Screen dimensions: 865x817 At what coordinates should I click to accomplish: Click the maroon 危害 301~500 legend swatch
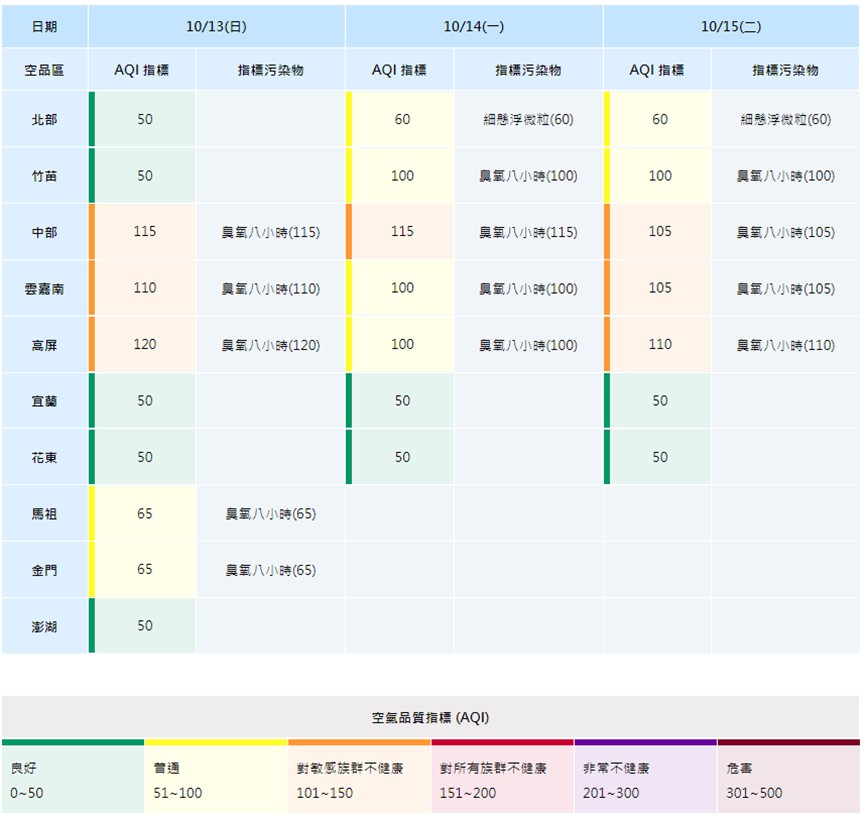[x=788, y=779]
